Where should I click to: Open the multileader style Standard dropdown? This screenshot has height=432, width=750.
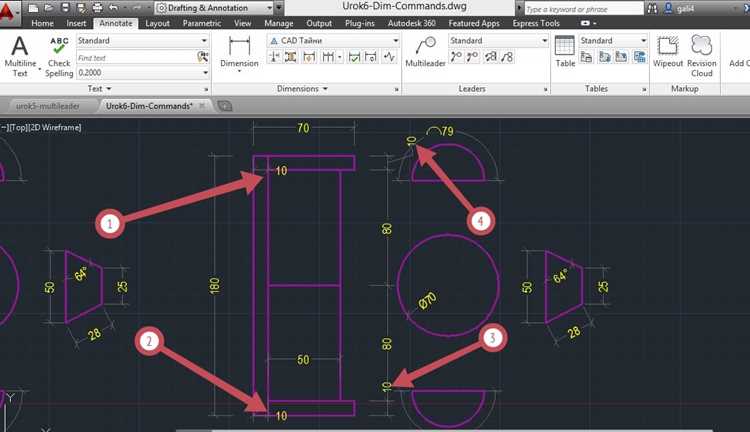click(544, 41)
